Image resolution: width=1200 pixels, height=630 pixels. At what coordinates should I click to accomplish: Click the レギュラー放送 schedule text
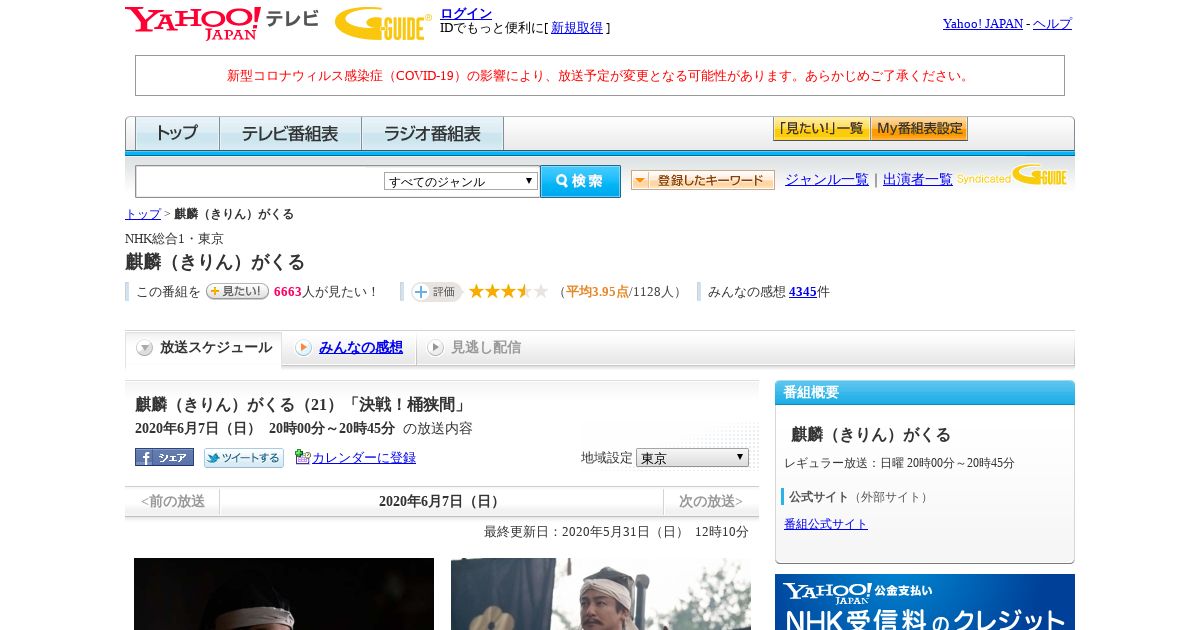(x=899, y=463)
